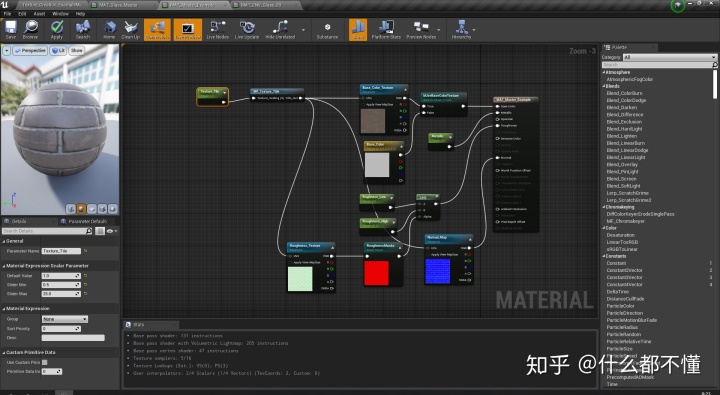The height and width of the screenshot is (395, 720).
Task: Open the Window menu
Action: pyautogui.click(x=60, y=14)
